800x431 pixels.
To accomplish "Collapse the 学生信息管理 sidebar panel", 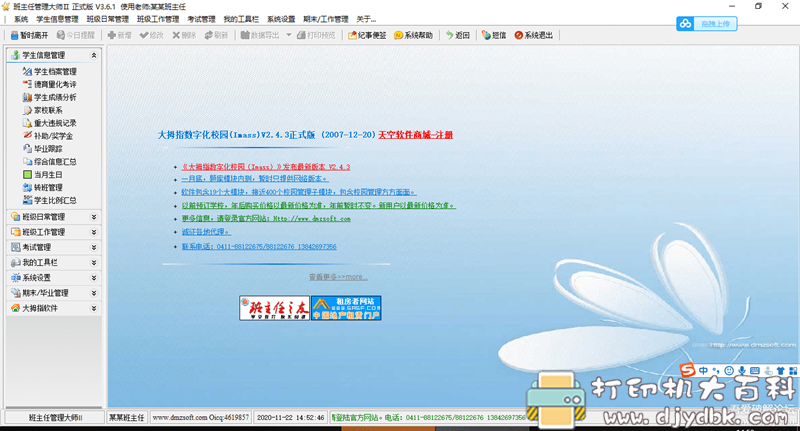I will 94,55.
